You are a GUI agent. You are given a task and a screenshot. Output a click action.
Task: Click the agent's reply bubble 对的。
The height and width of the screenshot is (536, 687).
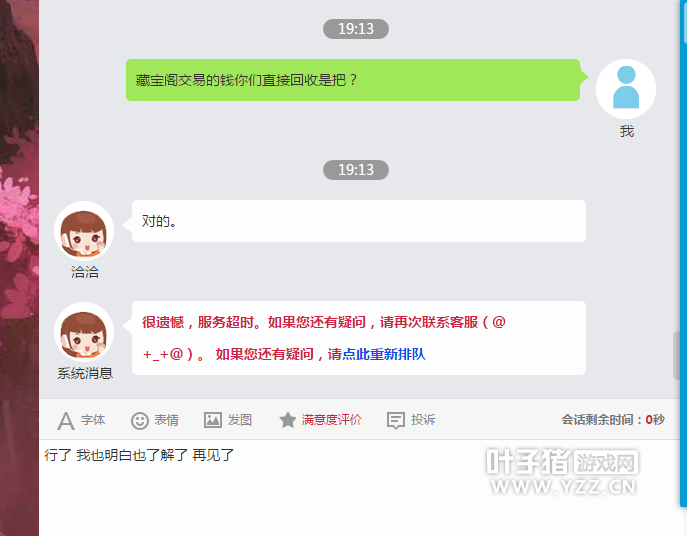coord(359,221)
